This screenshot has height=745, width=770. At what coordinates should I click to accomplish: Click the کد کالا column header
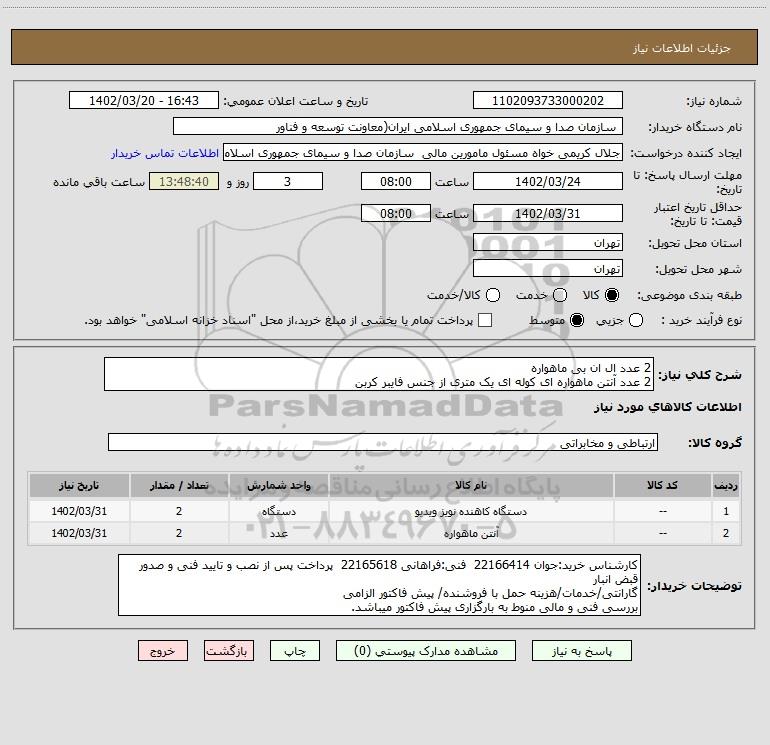(x=662, y=485)
